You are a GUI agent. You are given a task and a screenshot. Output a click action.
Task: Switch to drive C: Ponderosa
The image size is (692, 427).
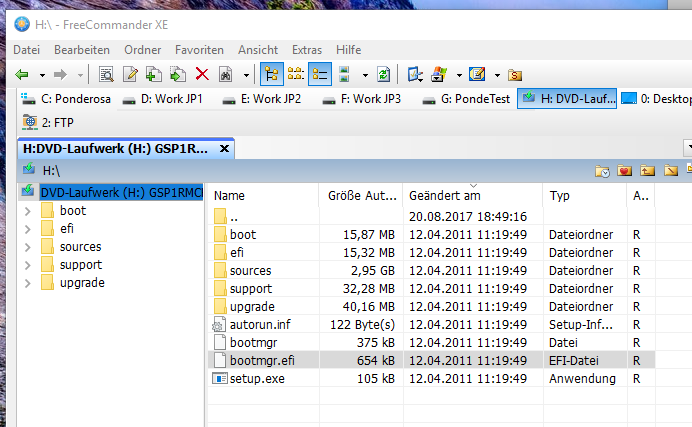point(66,99)
